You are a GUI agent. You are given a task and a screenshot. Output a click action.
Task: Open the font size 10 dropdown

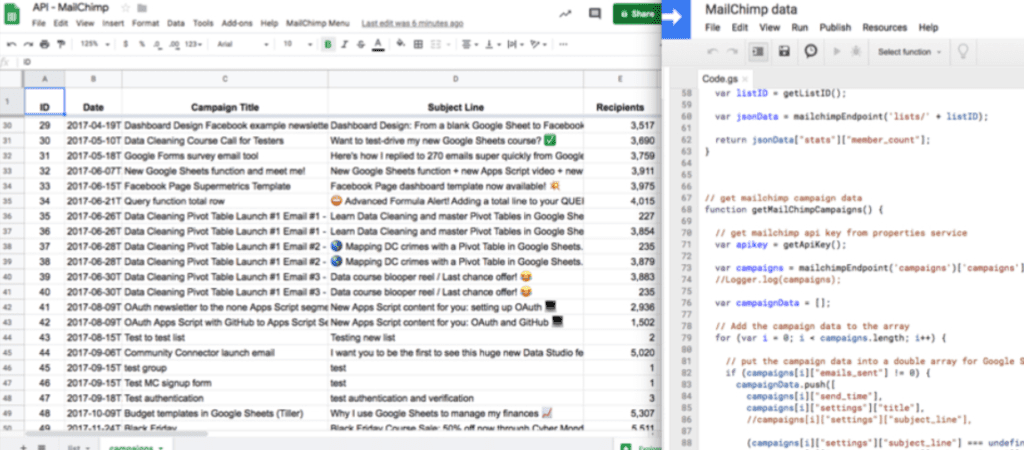pos(298,44)
